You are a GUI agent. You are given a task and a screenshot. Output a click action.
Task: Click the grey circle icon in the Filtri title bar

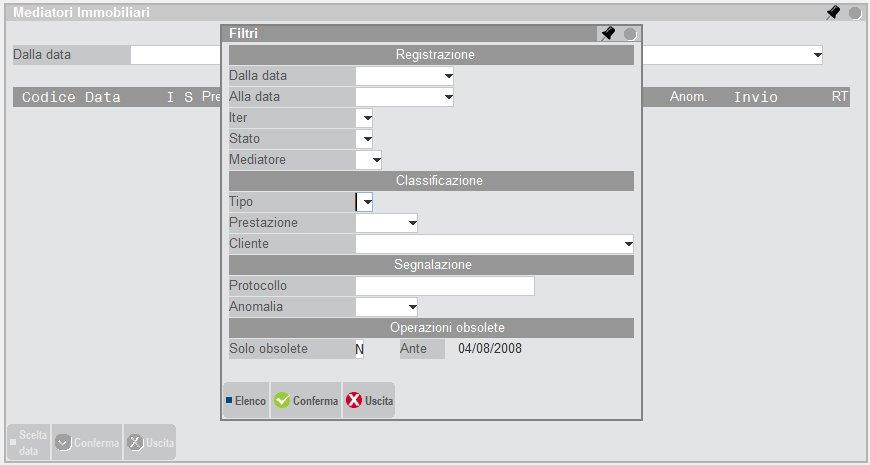[x=630, y=34]
